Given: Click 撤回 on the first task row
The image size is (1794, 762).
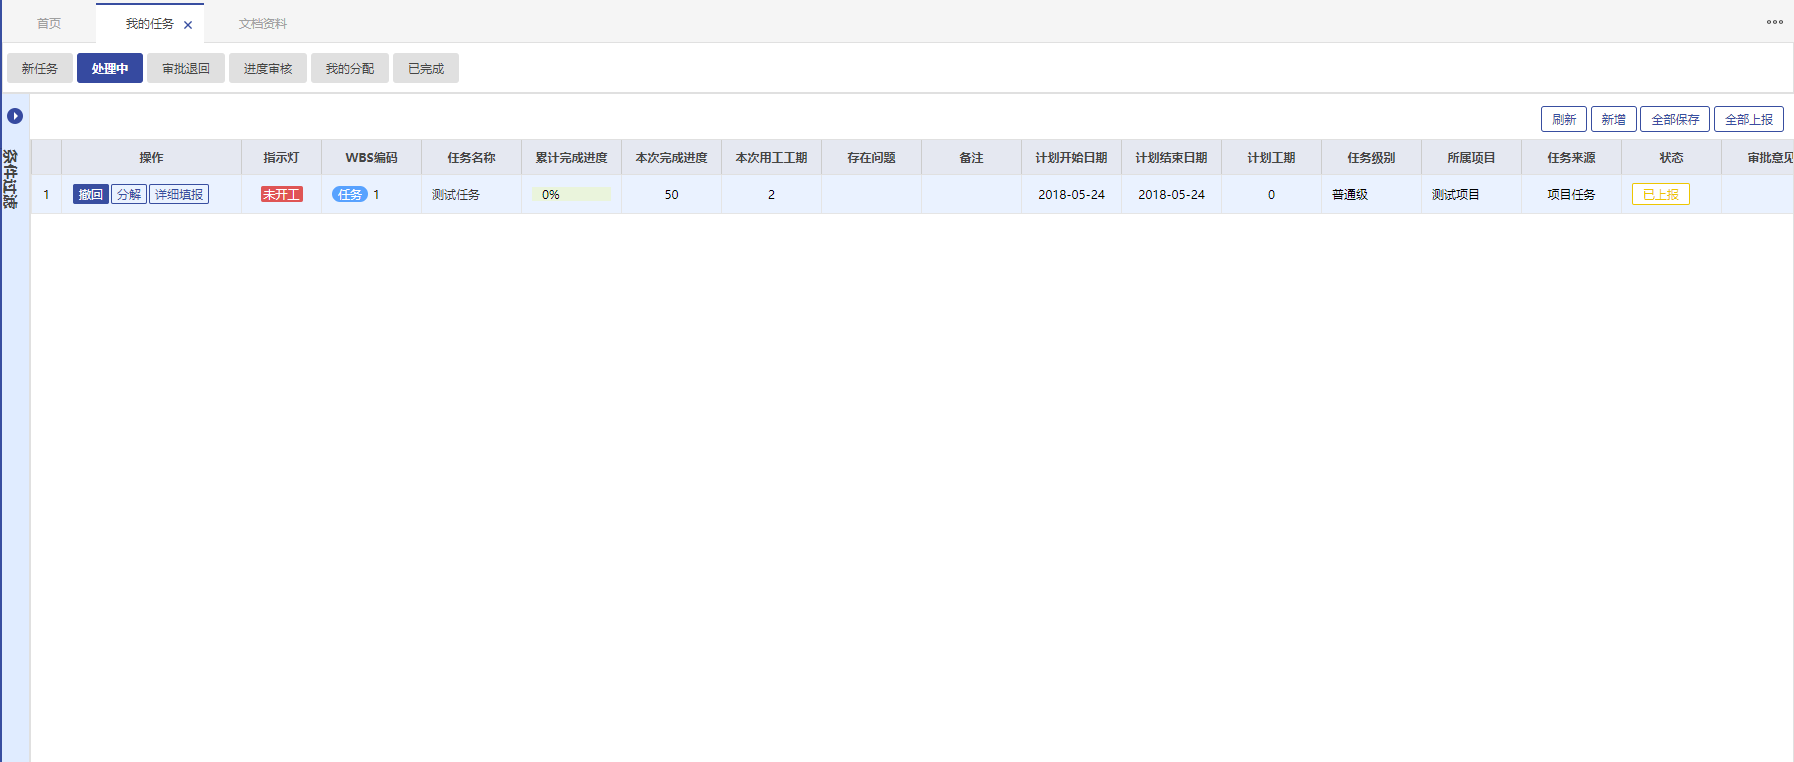Looking at the screenshot, I should [90, 194].
